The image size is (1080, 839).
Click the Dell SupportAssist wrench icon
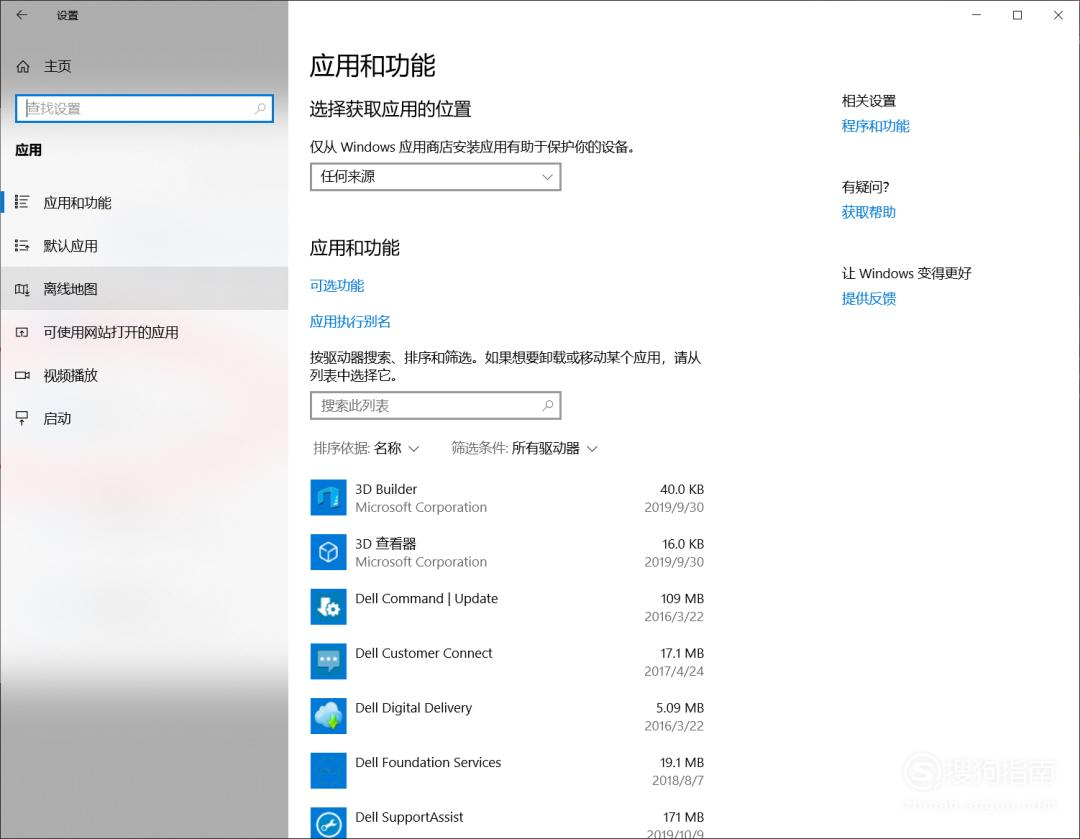point(328,823)
